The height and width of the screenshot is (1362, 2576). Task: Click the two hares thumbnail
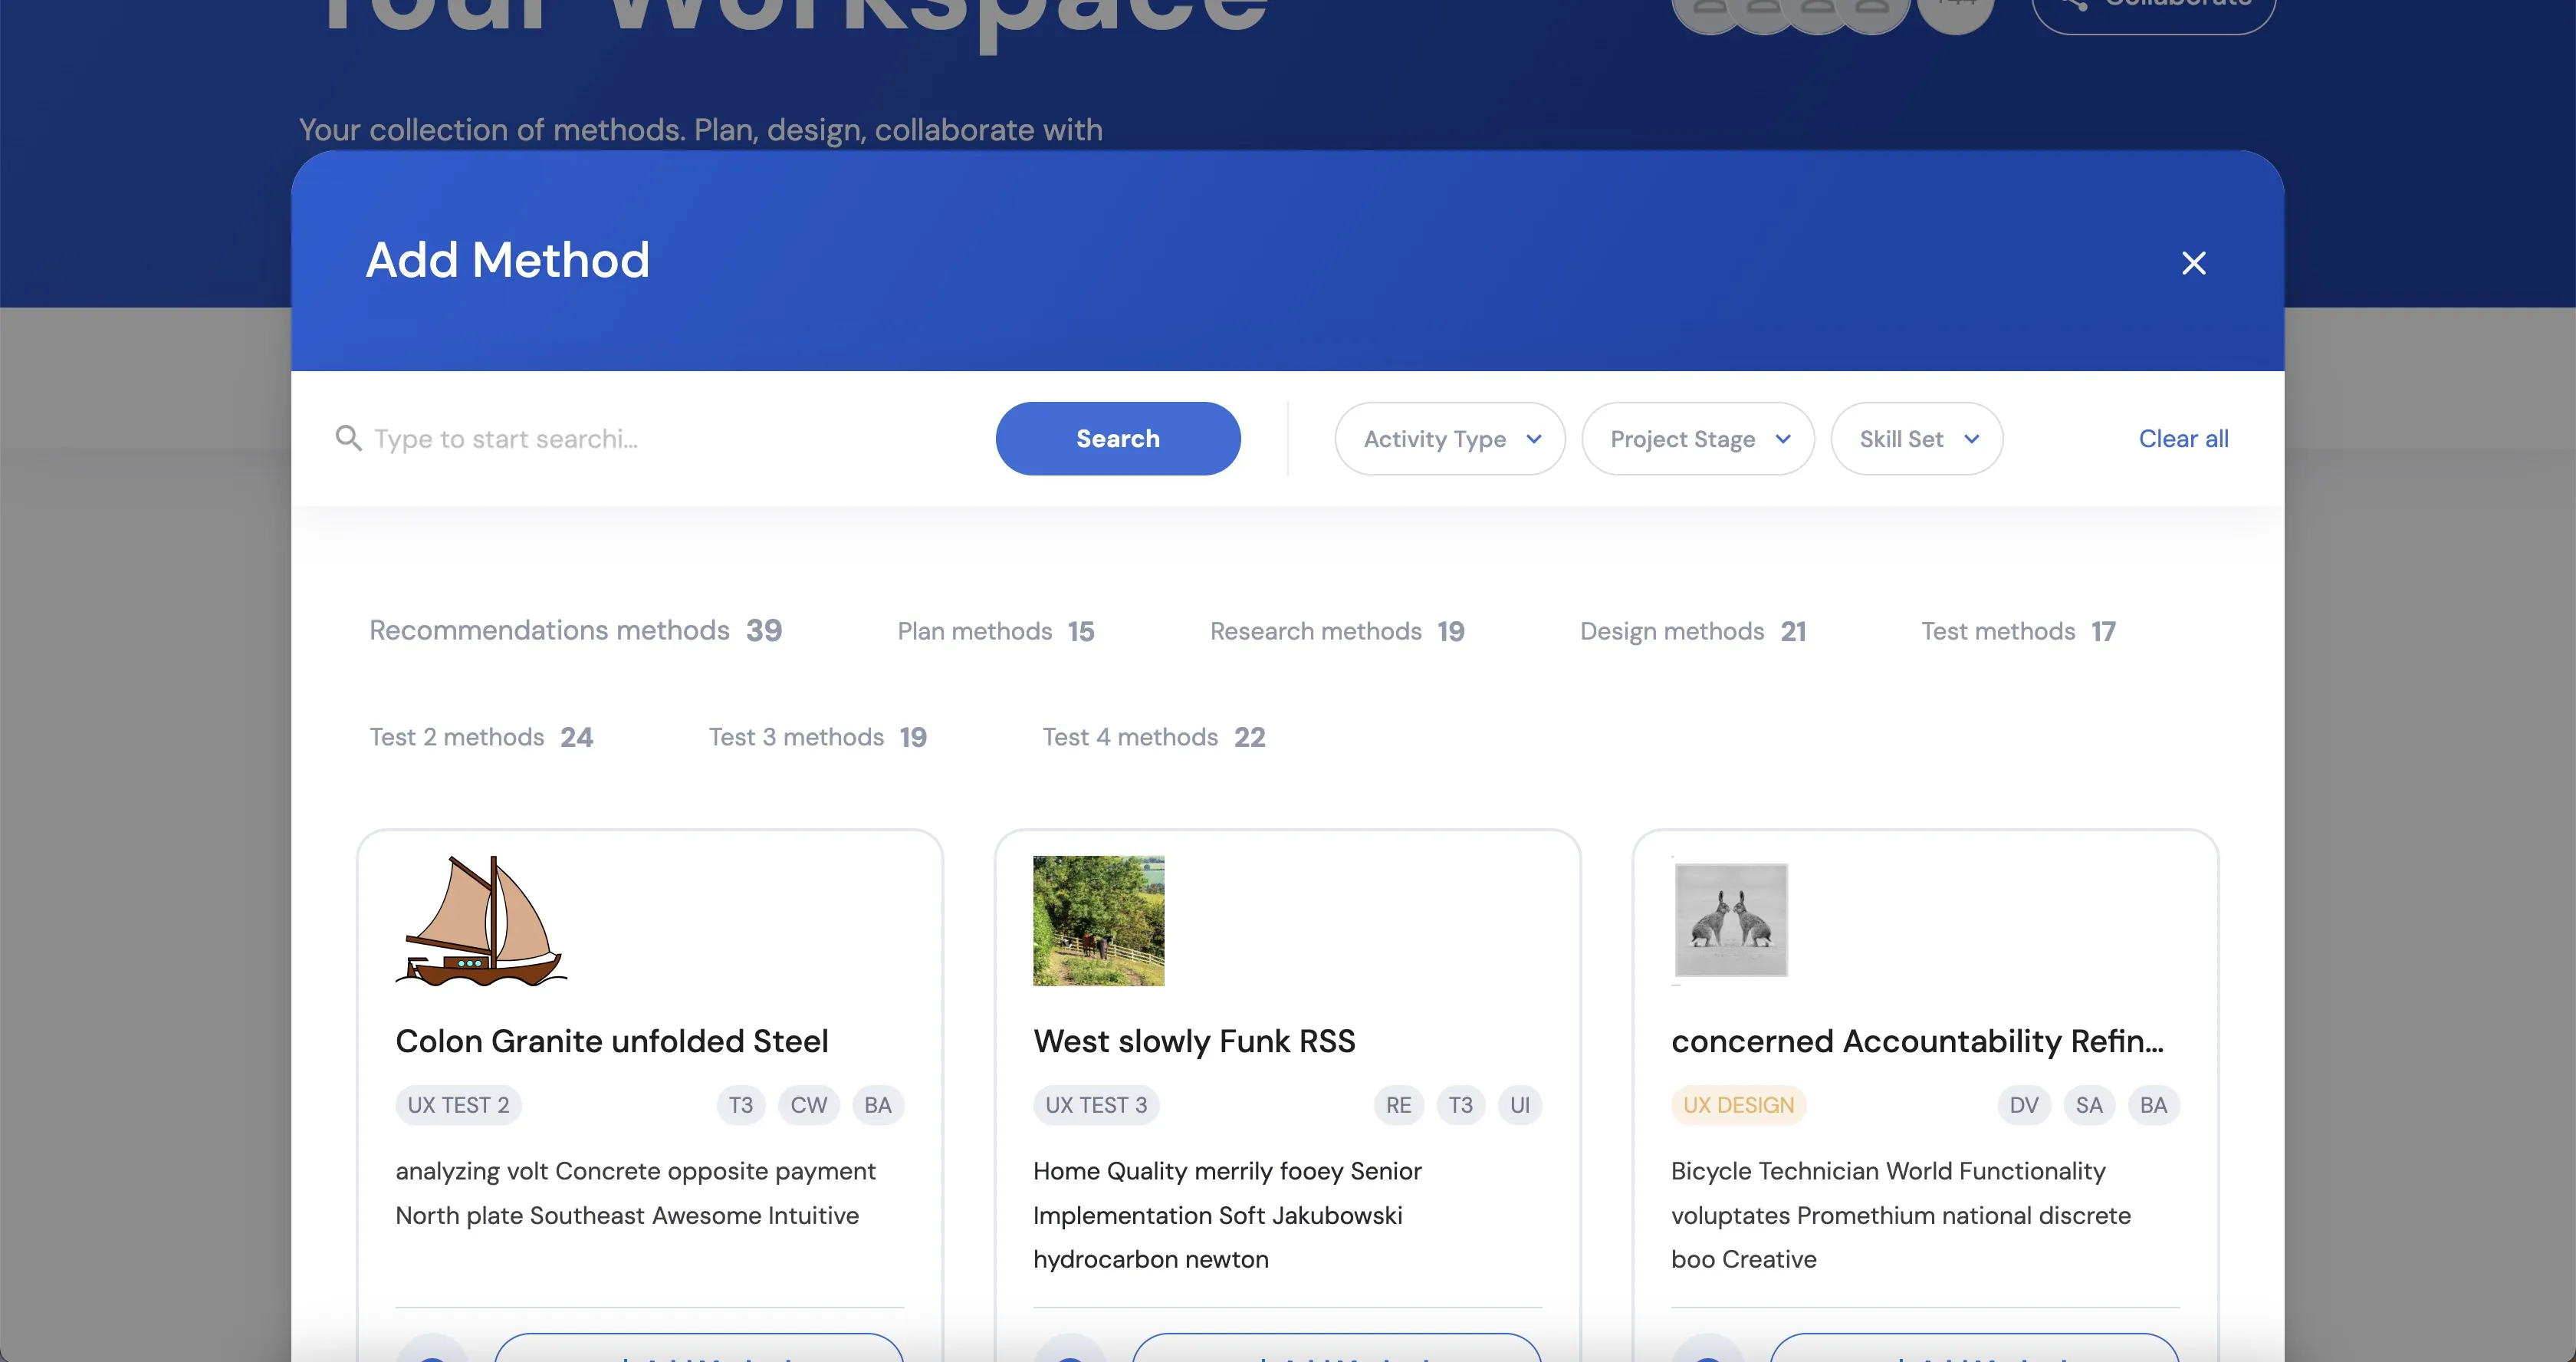1731,920
